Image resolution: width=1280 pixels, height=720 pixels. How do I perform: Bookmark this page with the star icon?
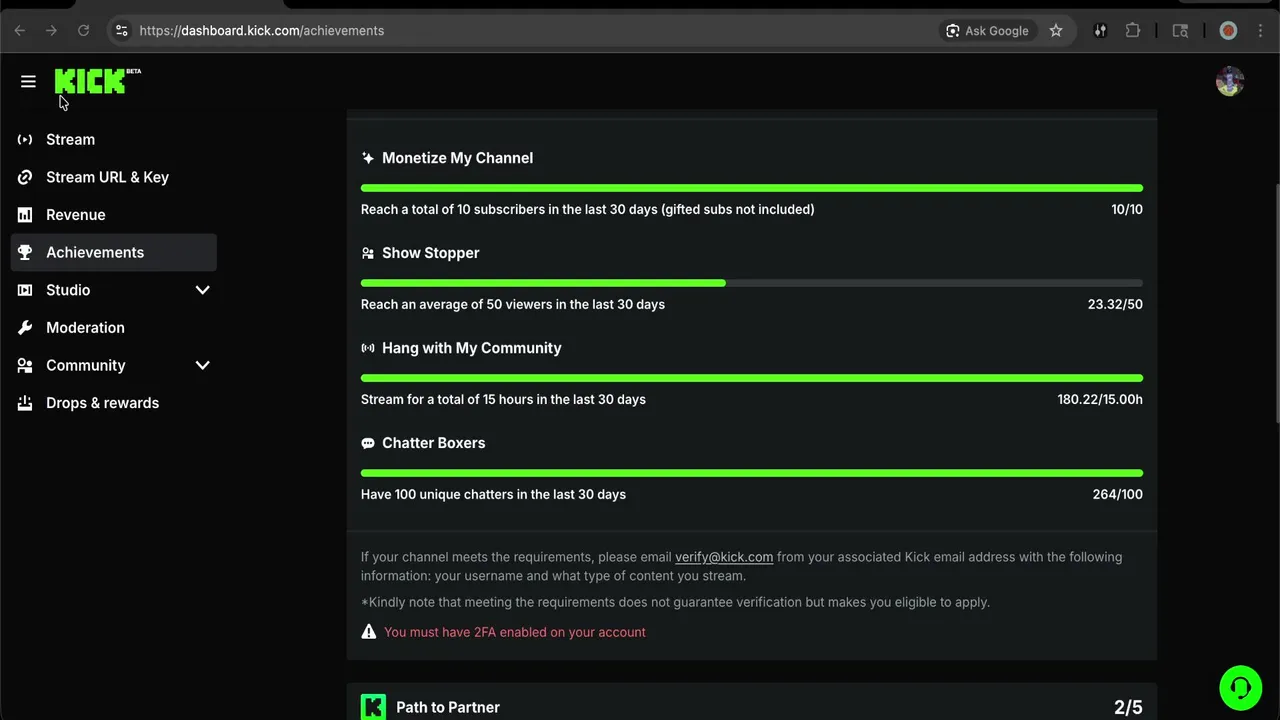pyautogui.click(x=1056, y=31)
